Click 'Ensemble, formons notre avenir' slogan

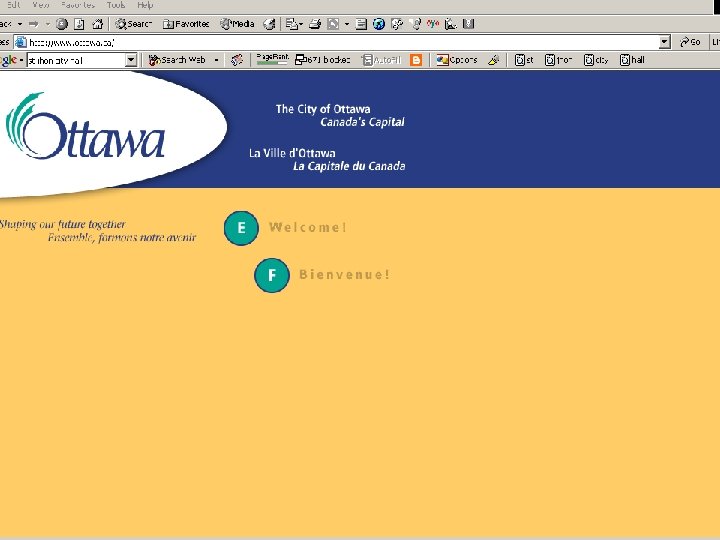tap(122, 237)
